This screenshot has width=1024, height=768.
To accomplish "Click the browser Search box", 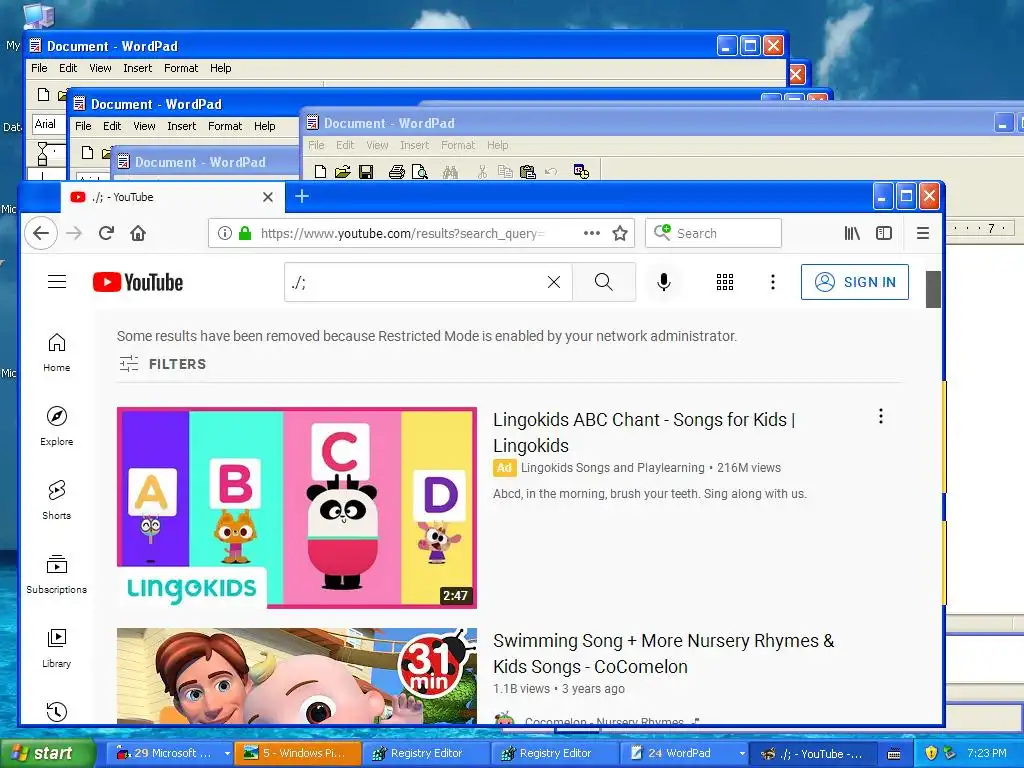I will tap(713, 233).
